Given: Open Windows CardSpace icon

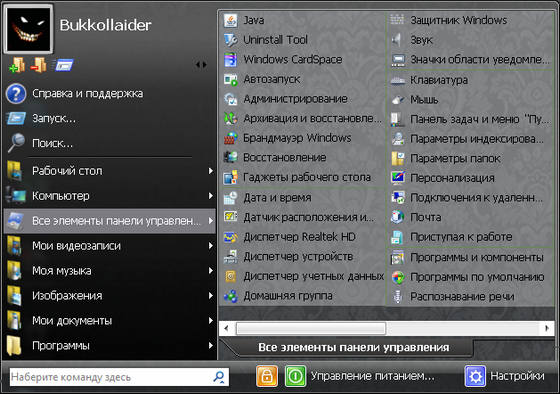Looking at the screenshot, I should coord(231,60).
